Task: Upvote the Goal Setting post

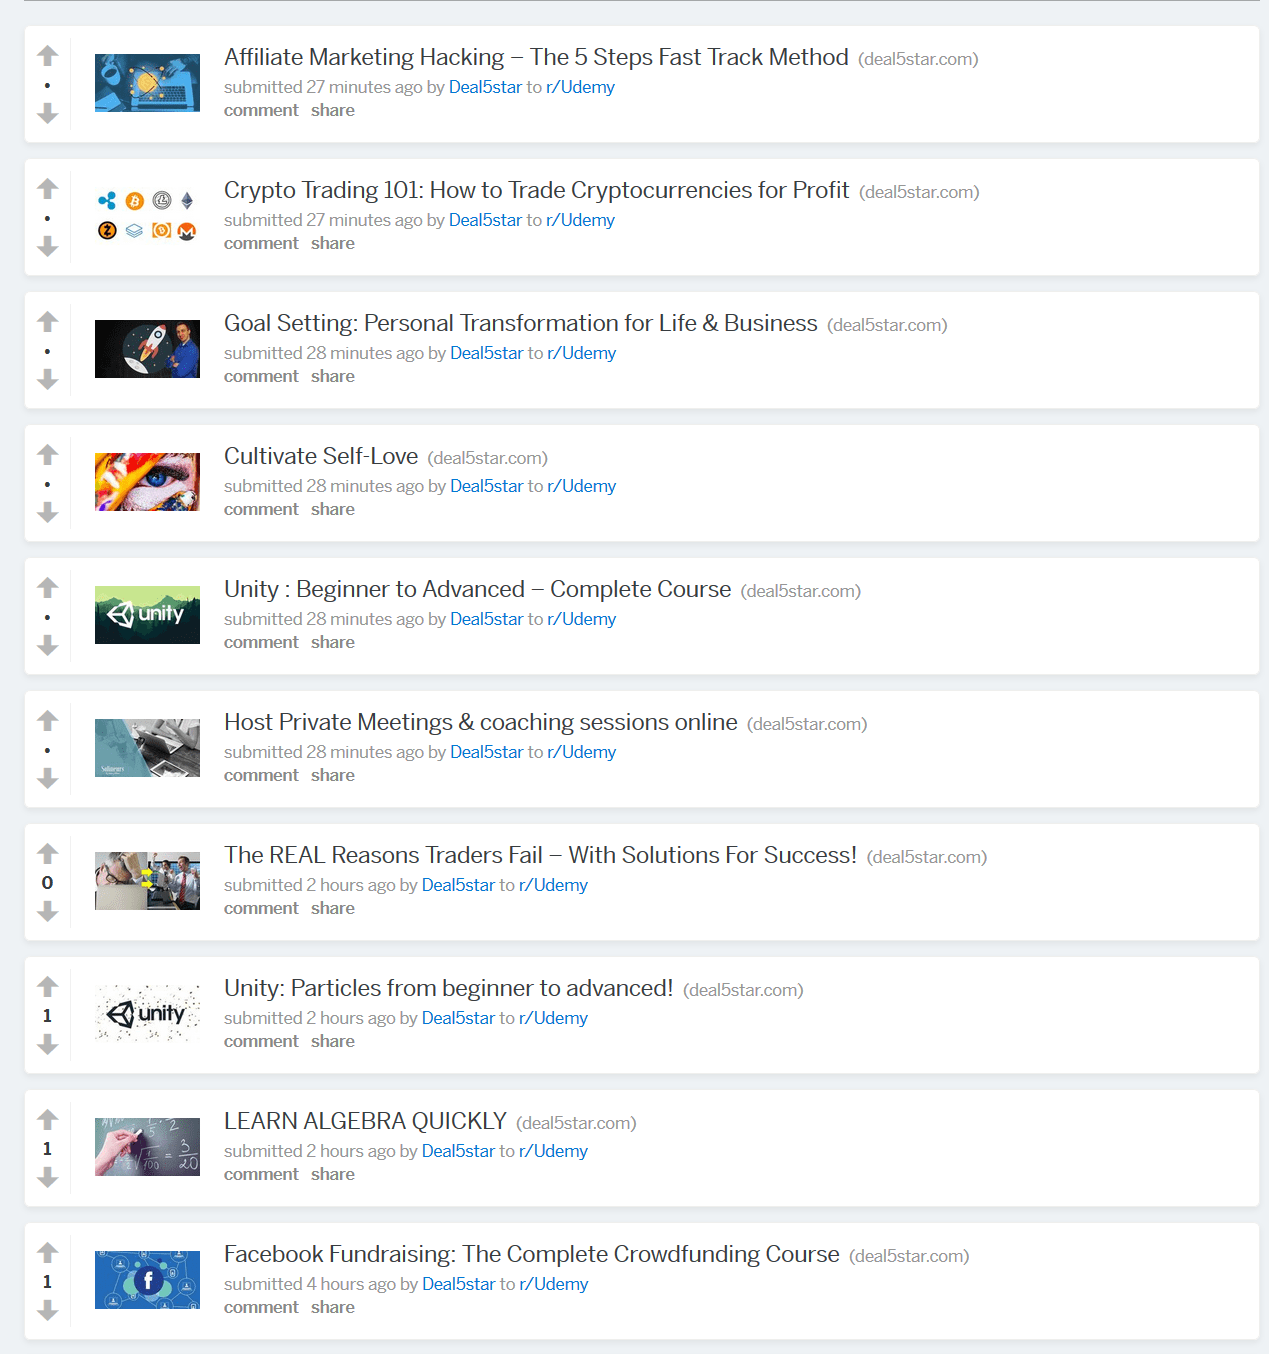Action: 47,322
